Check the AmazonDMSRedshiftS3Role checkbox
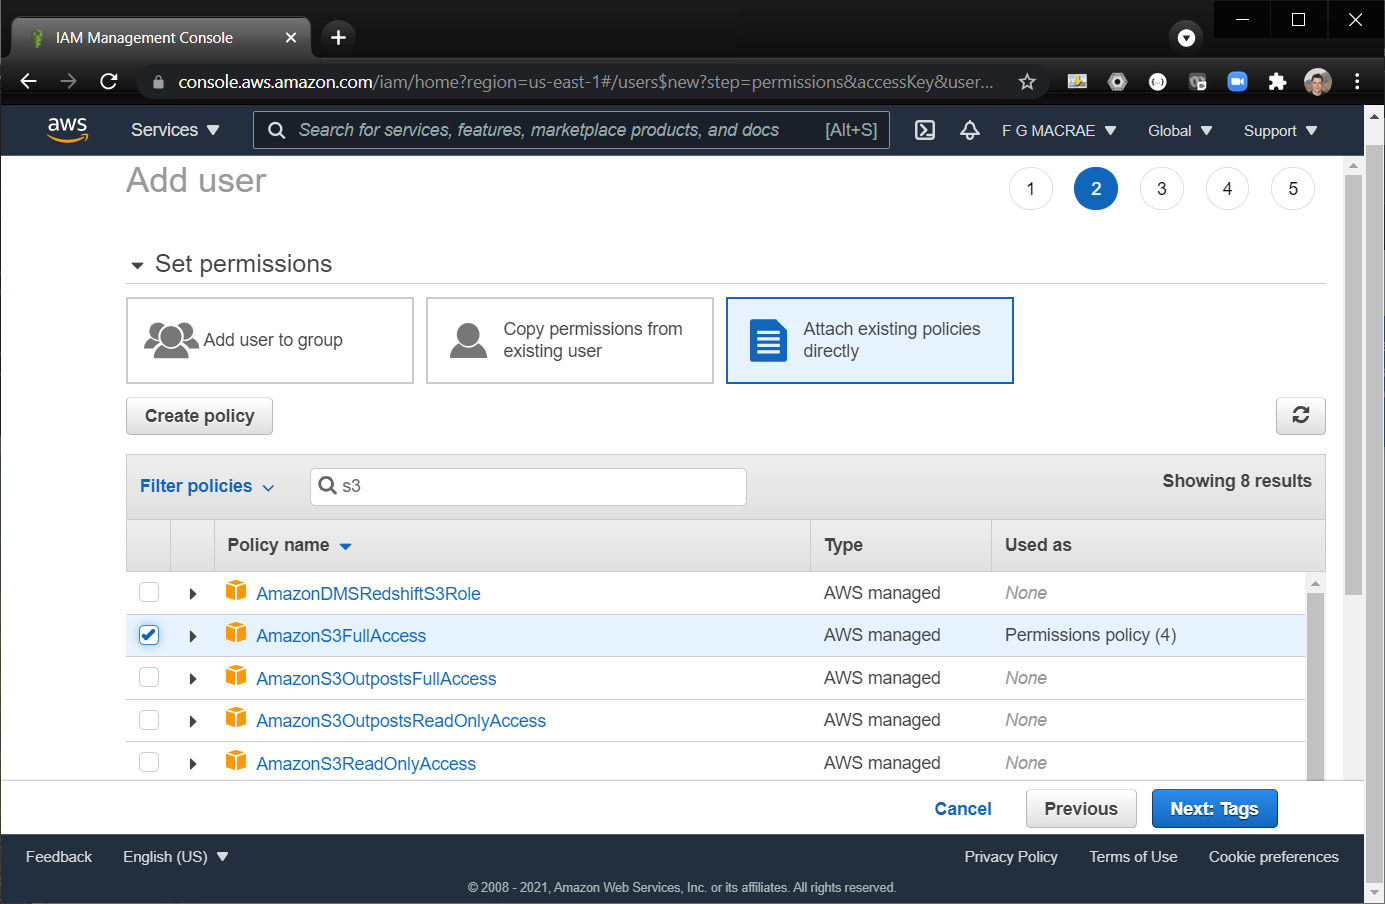The height and width of the screenshot is (904, 1385). coord(149,592)
